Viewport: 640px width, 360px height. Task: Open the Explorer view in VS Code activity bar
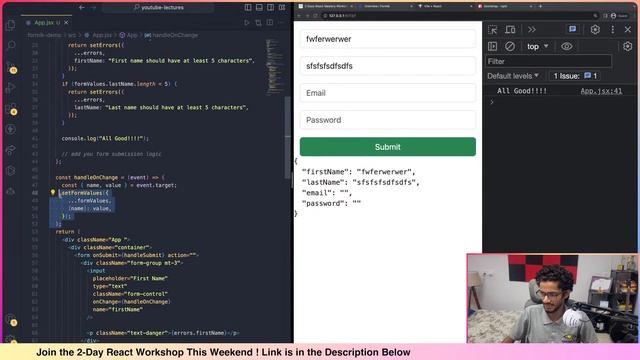(x=11, y=25)
